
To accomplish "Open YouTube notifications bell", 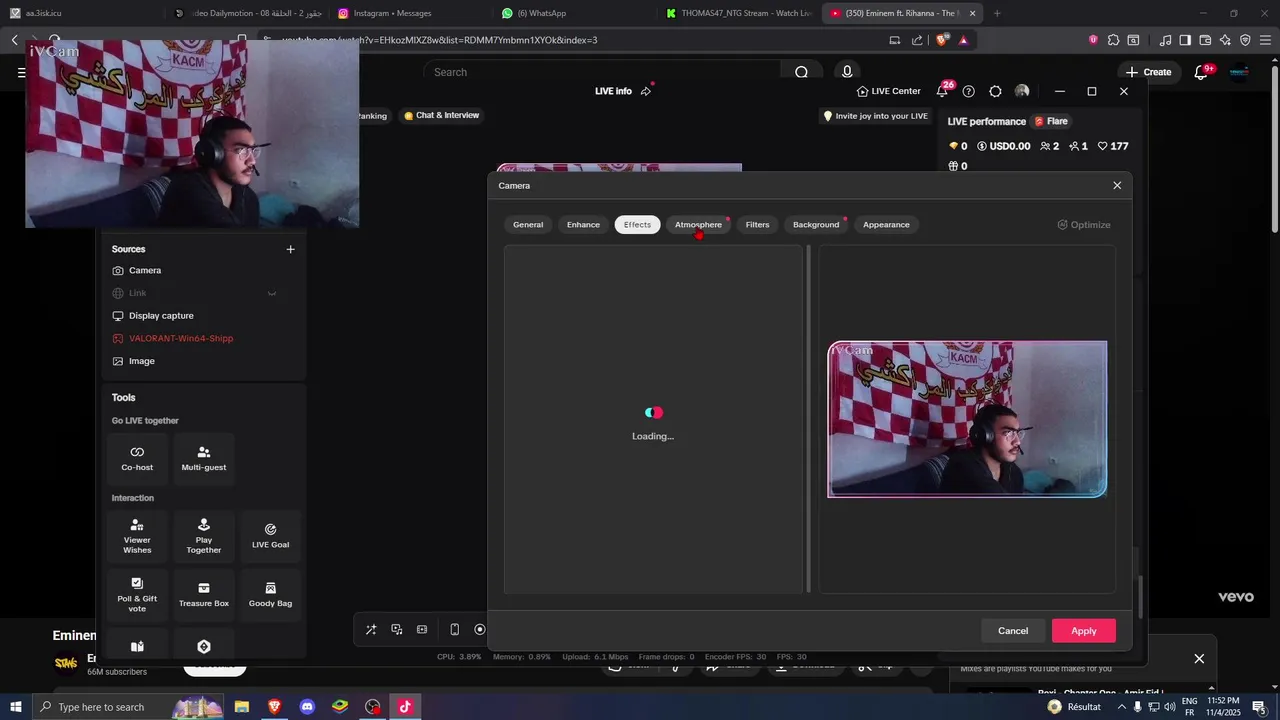I will pos(1202,72).
